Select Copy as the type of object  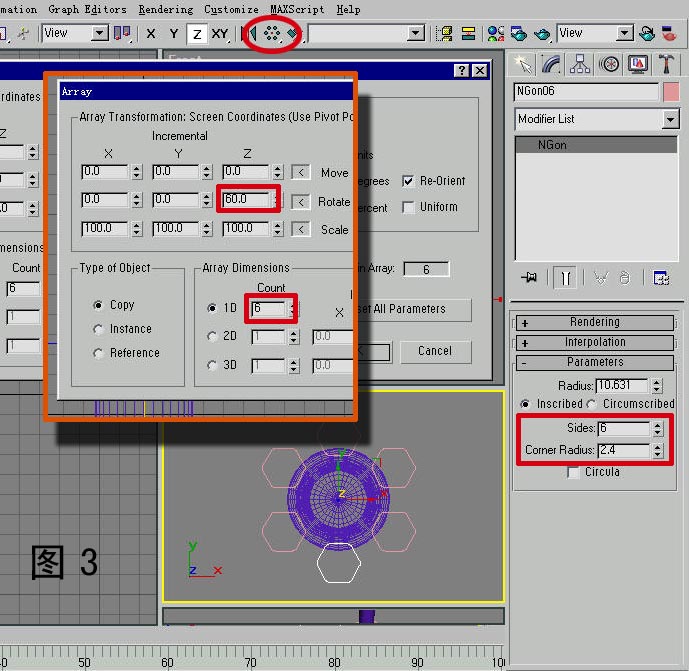(x=98, y=305)
